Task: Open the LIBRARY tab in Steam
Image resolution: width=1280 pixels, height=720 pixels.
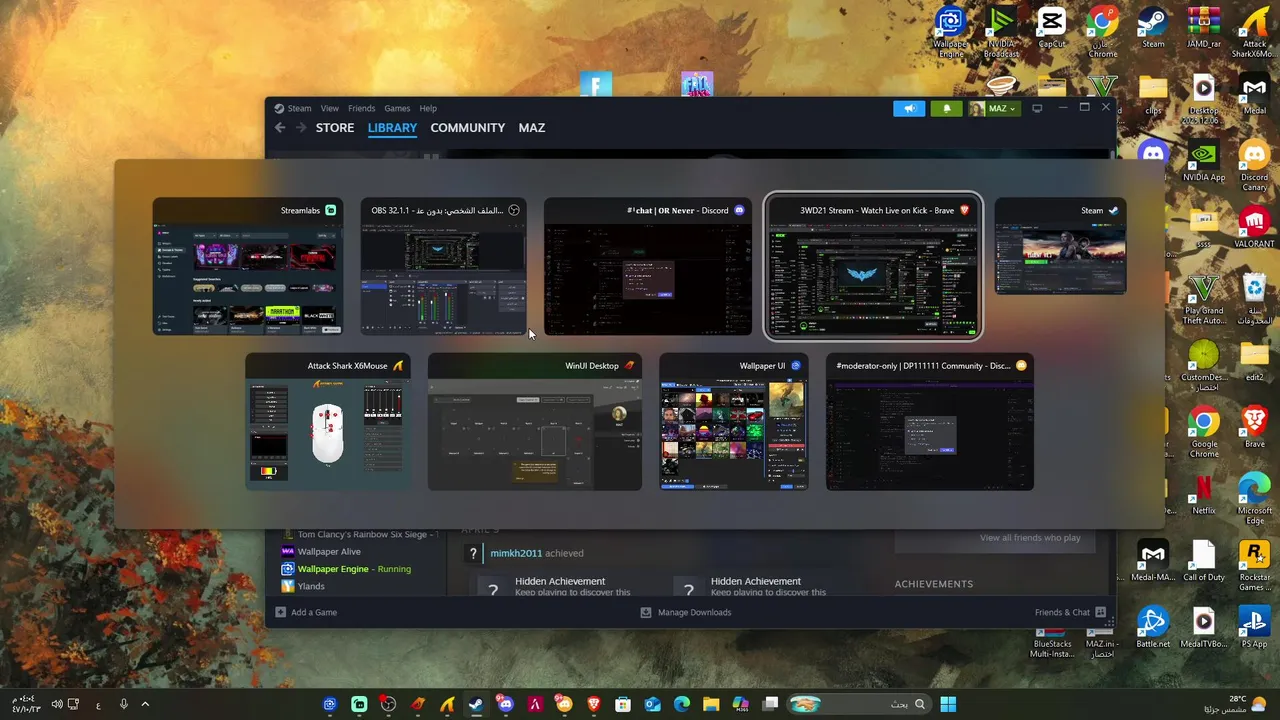Action: [x=392, y=128]
